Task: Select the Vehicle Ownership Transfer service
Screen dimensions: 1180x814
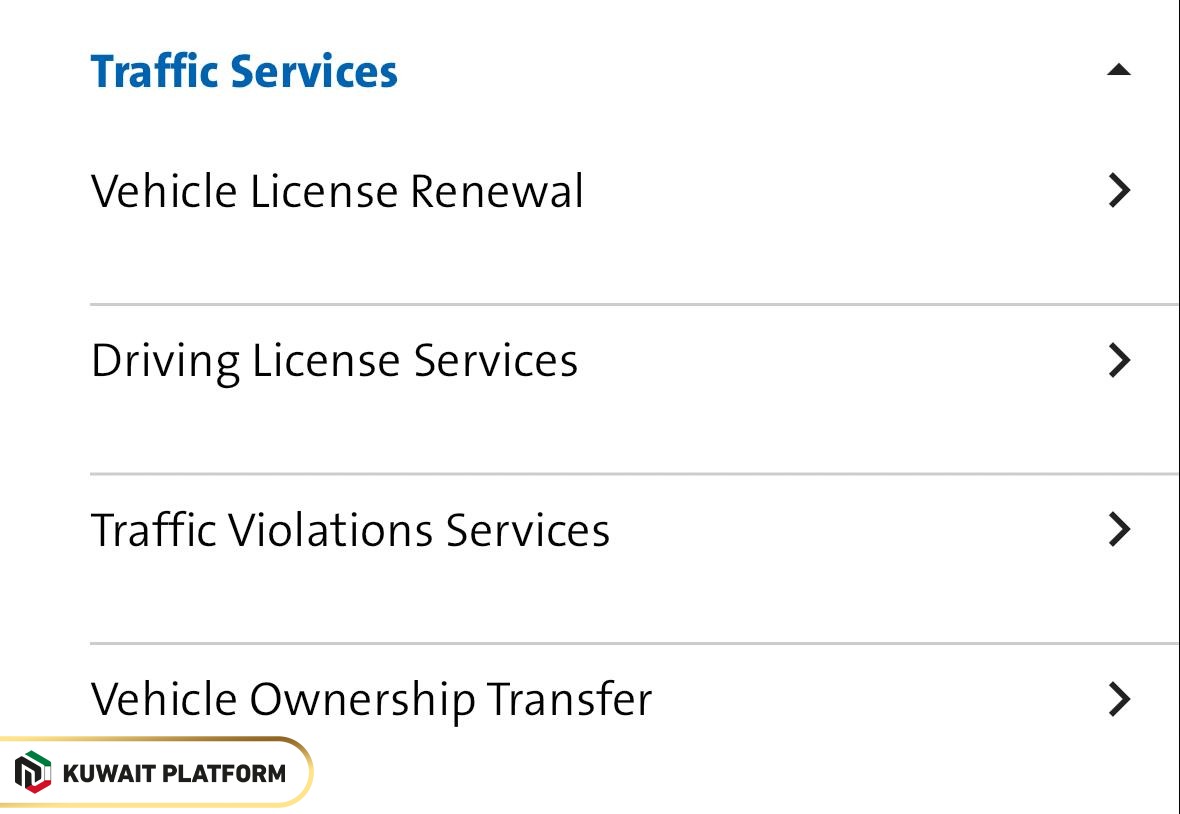Action: [x=370, y=699]
